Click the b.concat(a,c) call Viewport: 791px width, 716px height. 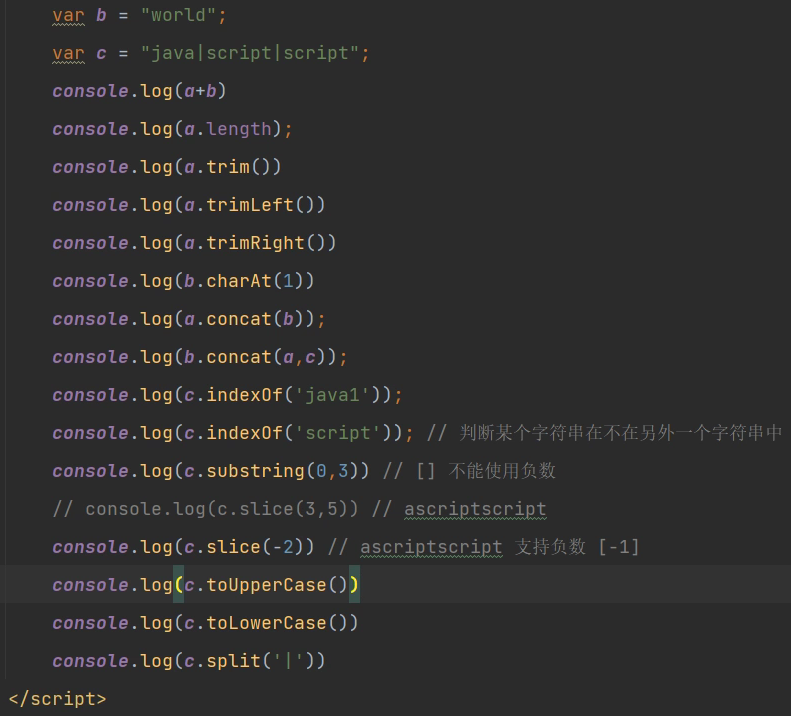tap(255, 357)
